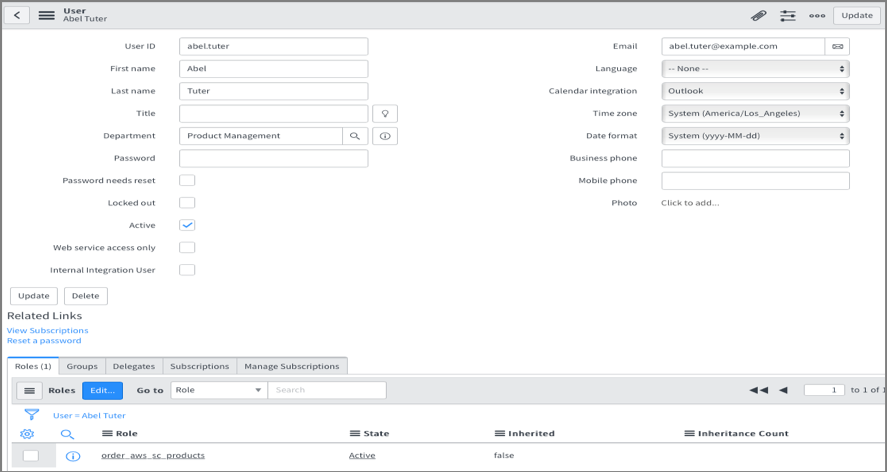Go back using the header arrow
The height and width of the screenshot is (472, 887).
point(17,15)
